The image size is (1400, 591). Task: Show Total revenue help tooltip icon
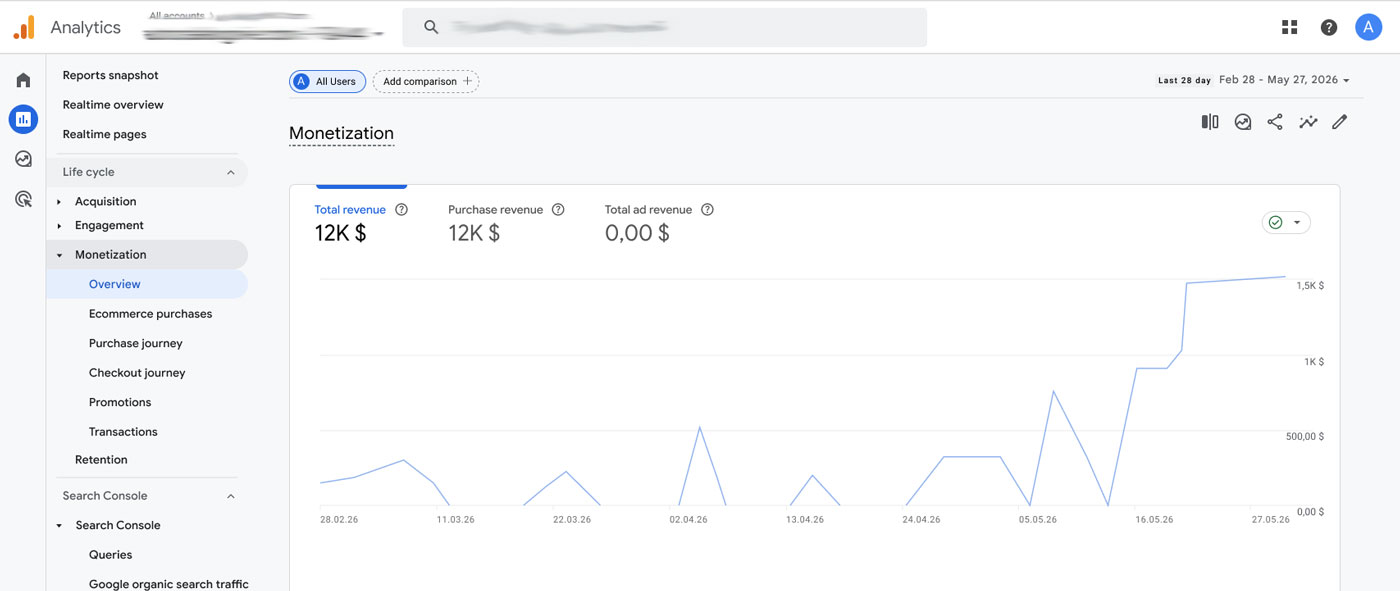pyautogui.click(x=401, y=210)
